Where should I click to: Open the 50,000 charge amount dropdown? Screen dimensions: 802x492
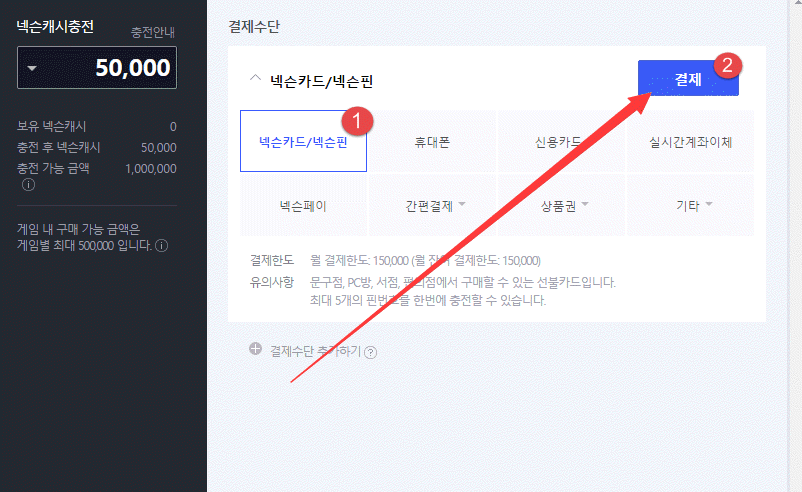tap(97, 68)
